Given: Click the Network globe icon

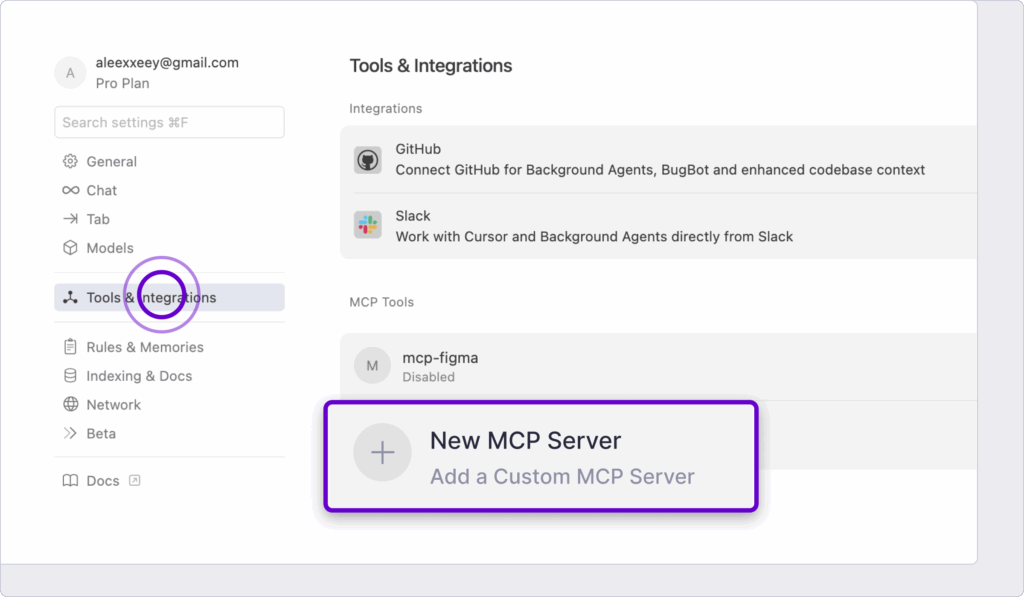Looking at the screenshot, I should (70, 404).
